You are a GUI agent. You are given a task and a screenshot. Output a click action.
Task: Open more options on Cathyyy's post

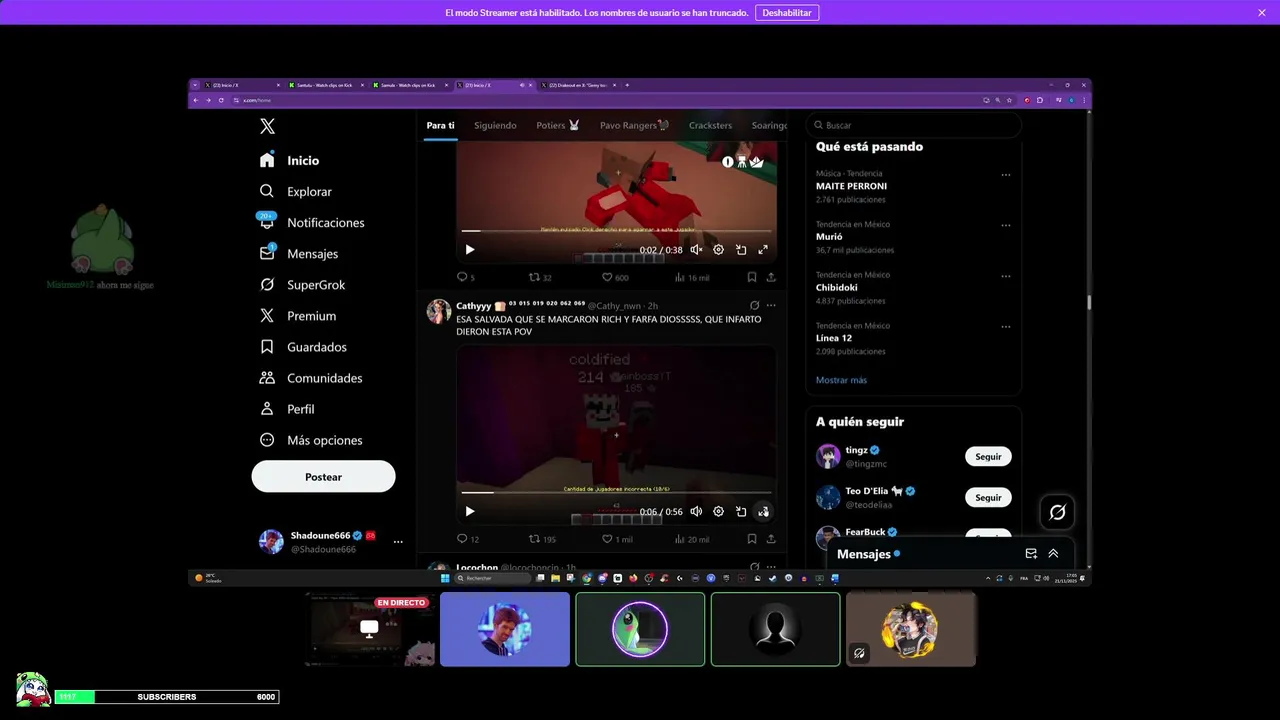(771, 305)
